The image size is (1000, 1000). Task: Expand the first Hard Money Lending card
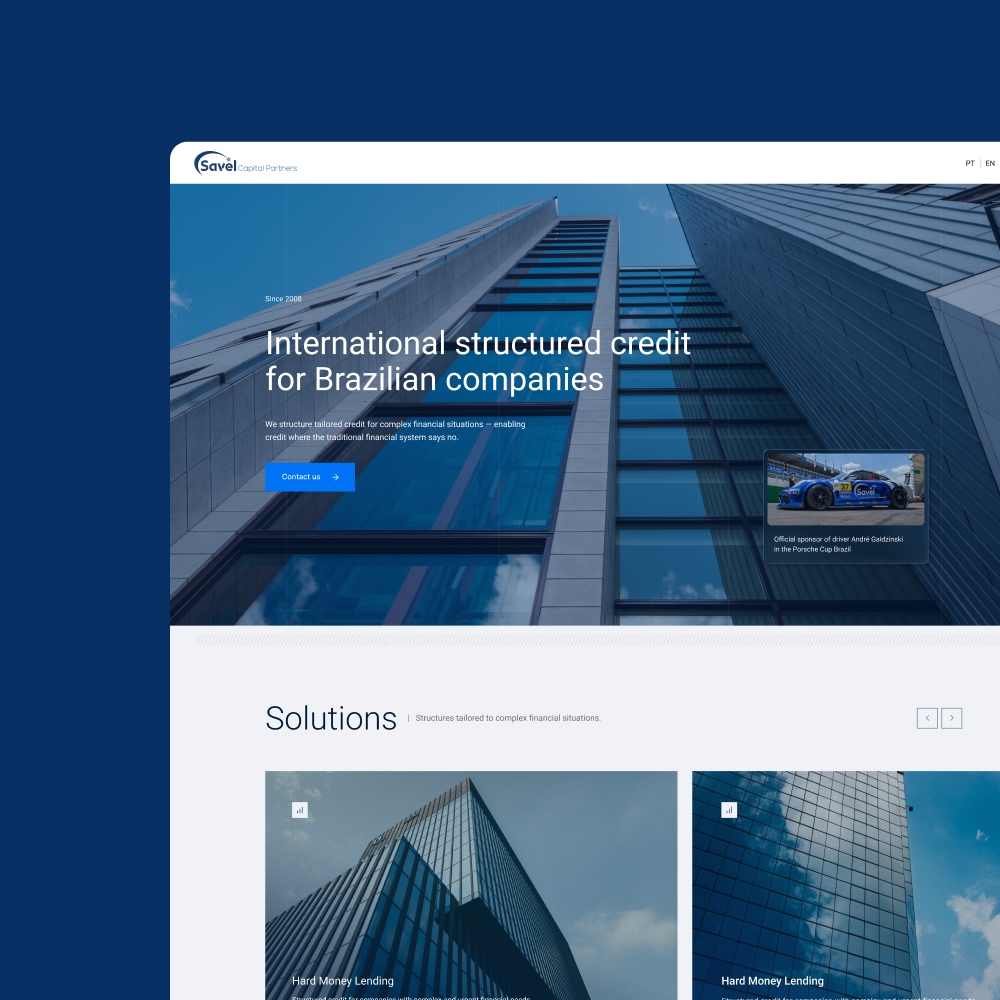pos(471,885)
